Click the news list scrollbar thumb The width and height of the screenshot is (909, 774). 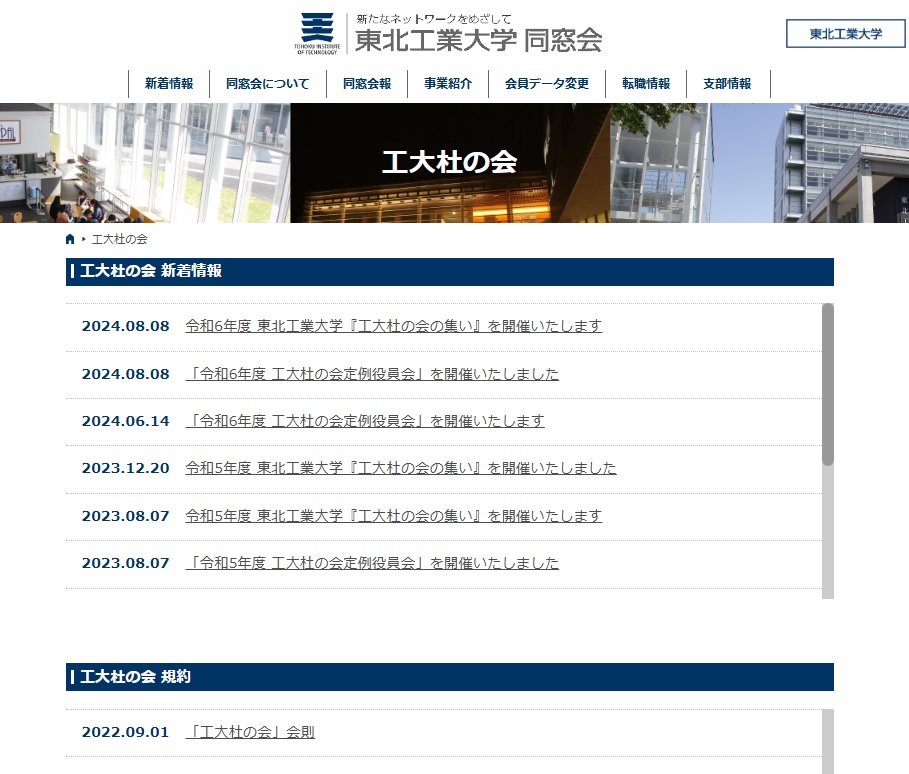[x=828, y=384]
